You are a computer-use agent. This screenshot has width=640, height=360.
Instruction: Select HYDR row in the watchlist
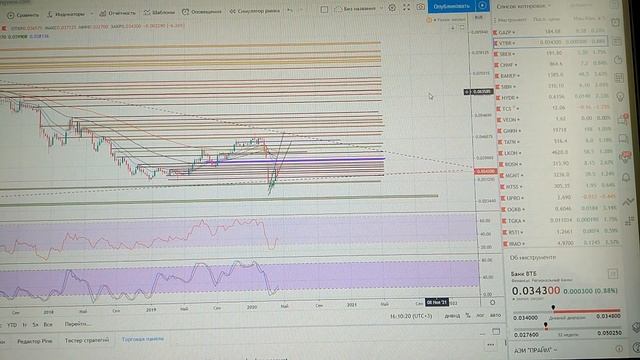tap(553, 98)
